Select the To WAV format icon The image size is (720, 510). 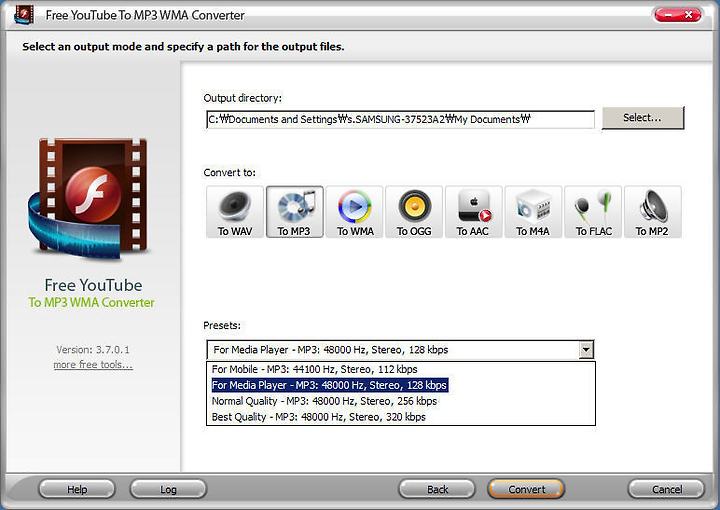[x=235, y=212]
